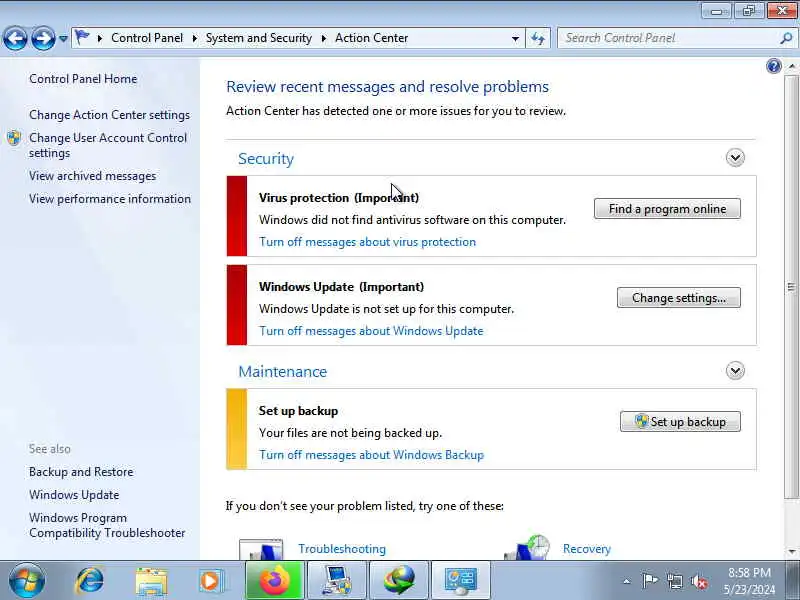The width and height of the screenshot is (800, 600).
Task: Open the Troubleshooting link
Action: [342, 549]
